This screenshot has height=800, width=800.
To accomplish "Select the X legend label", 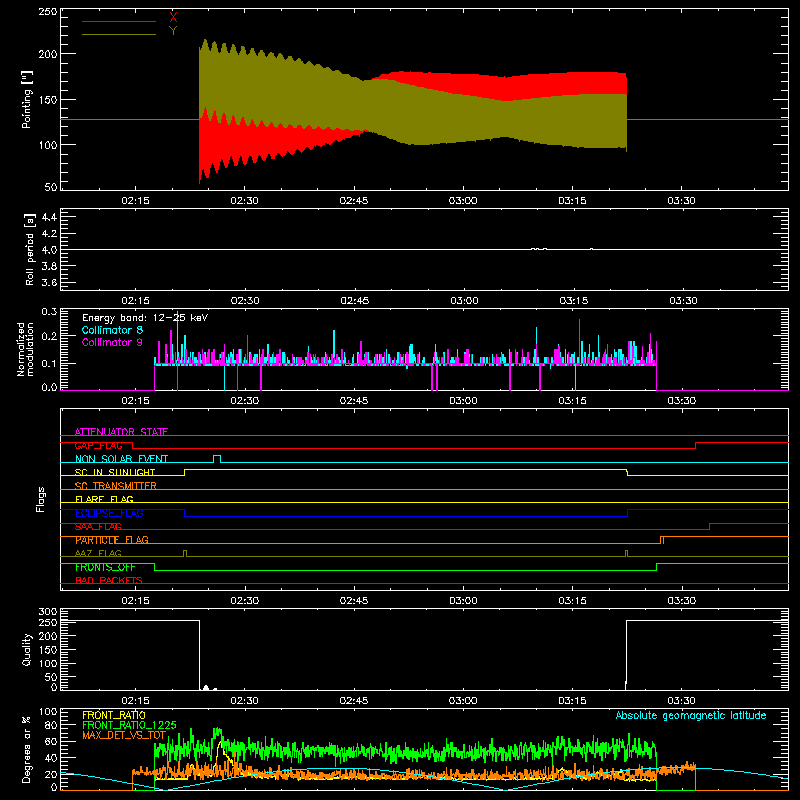I will point(173,18).
